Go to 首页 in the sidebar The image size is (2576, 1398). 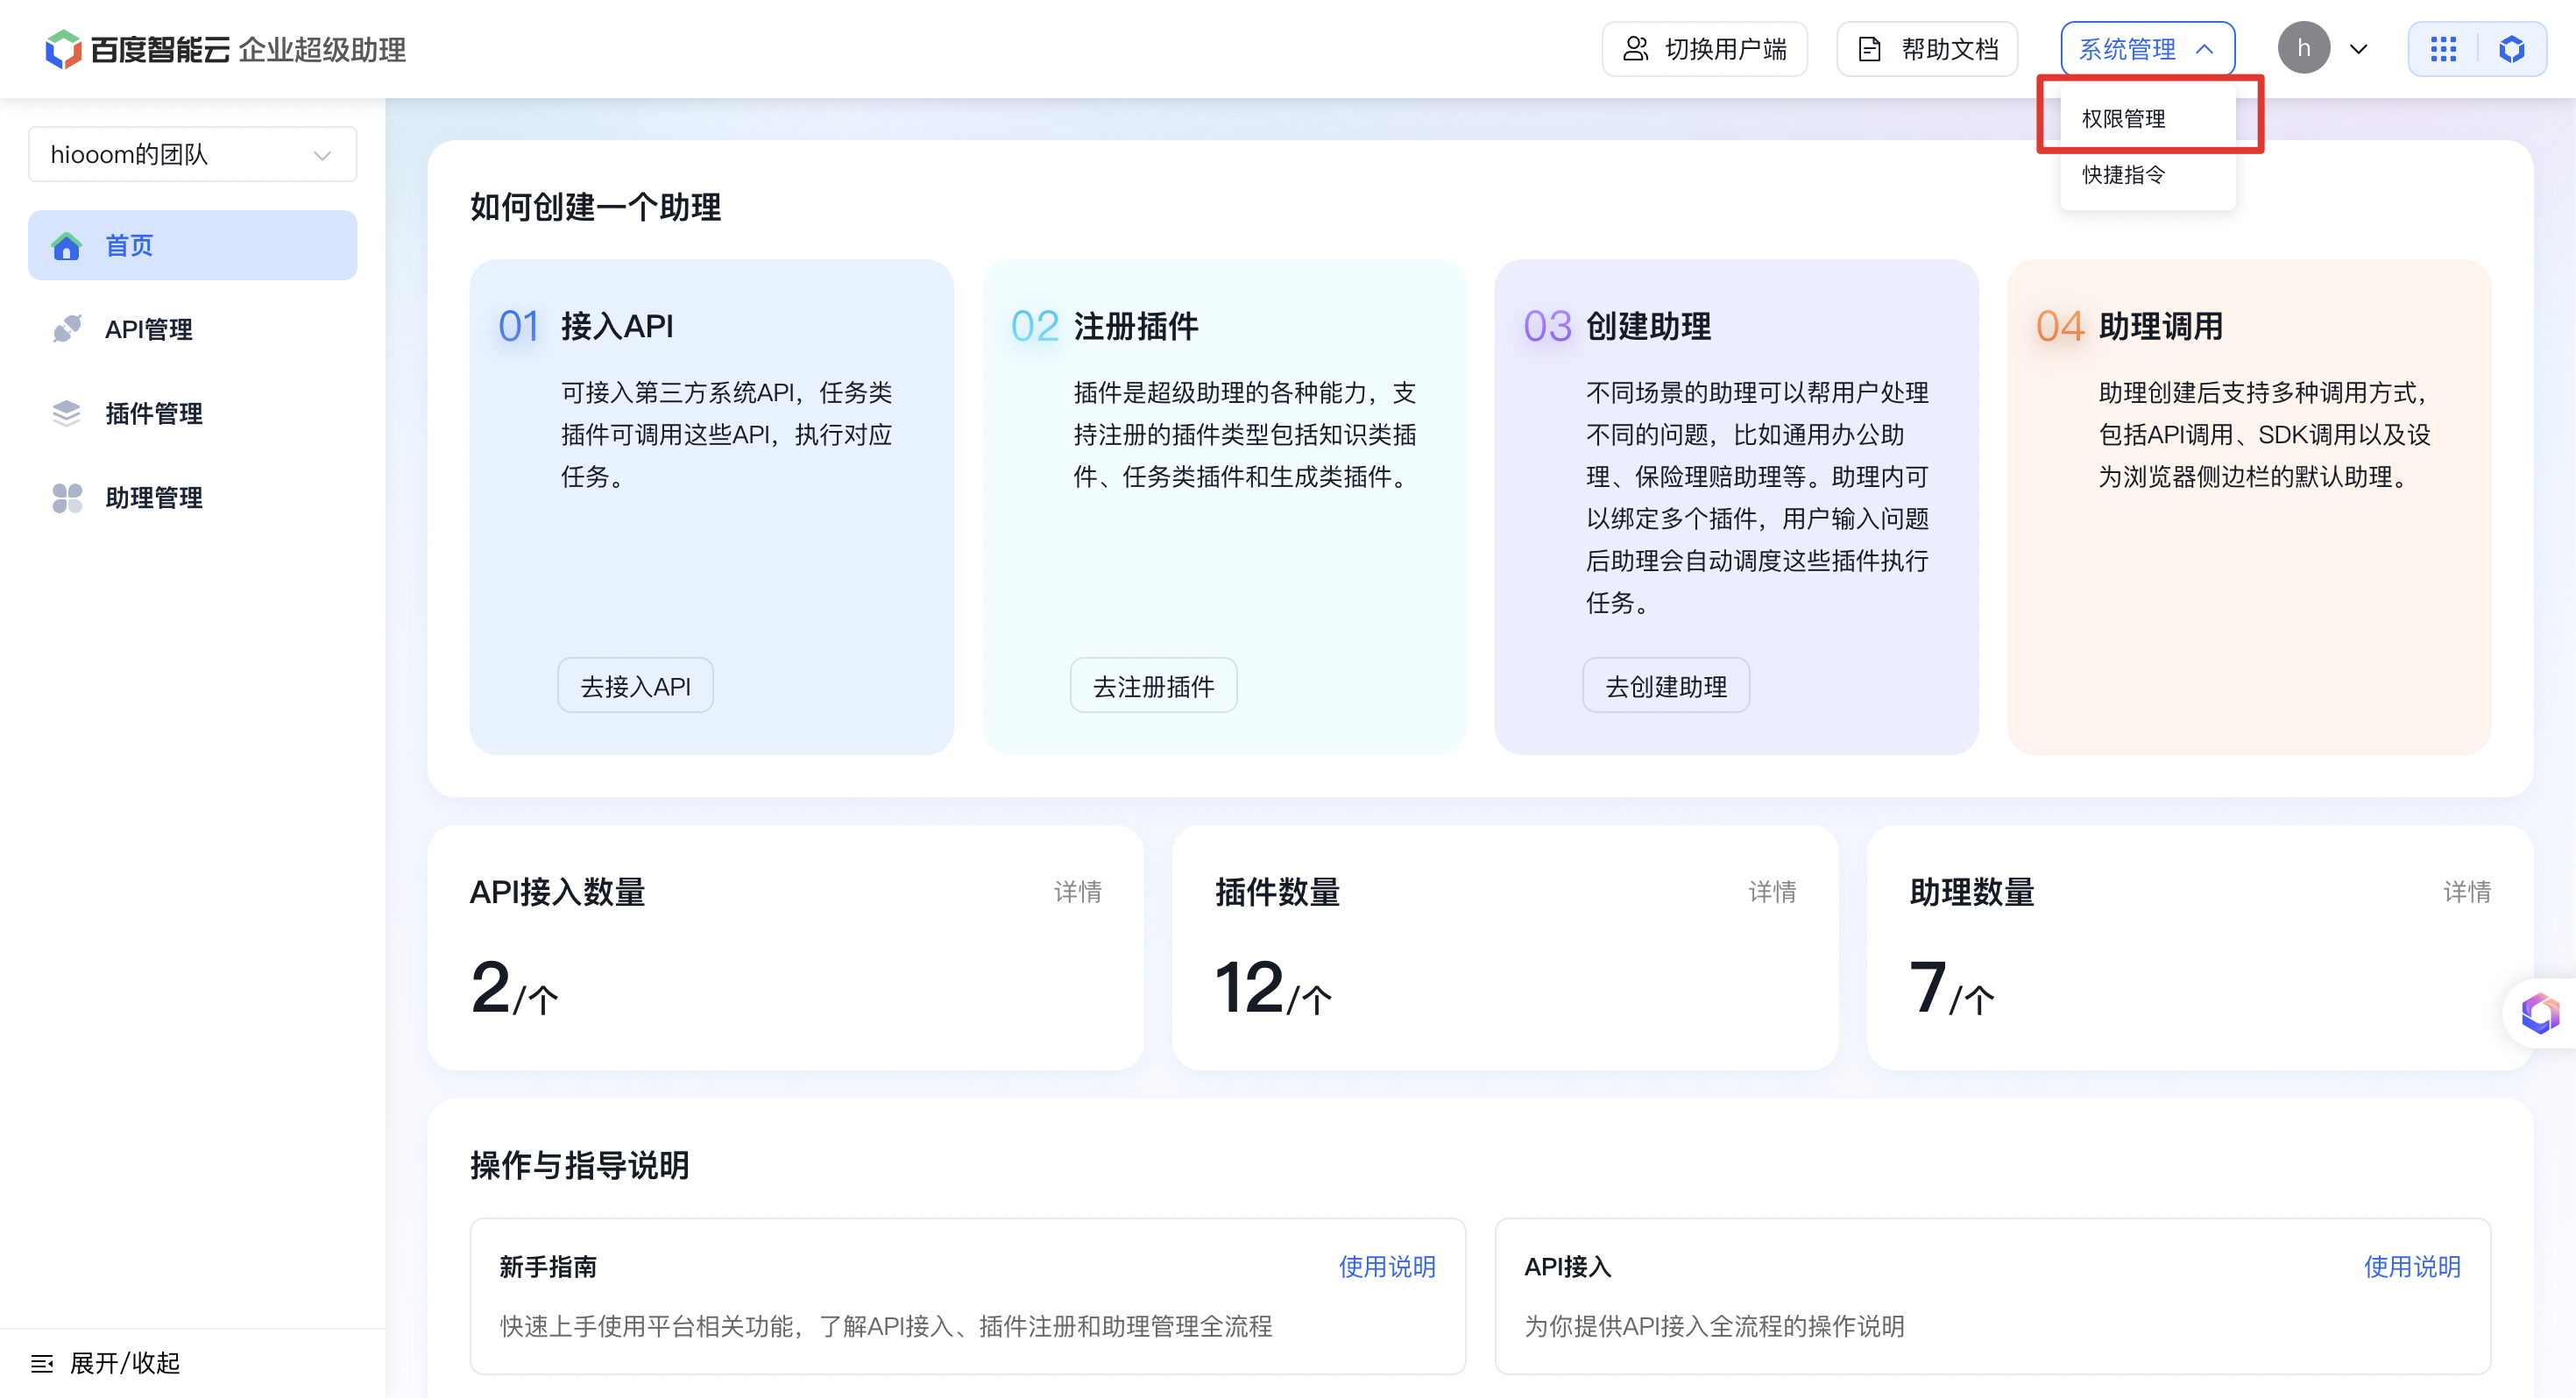tap(193, 245)
